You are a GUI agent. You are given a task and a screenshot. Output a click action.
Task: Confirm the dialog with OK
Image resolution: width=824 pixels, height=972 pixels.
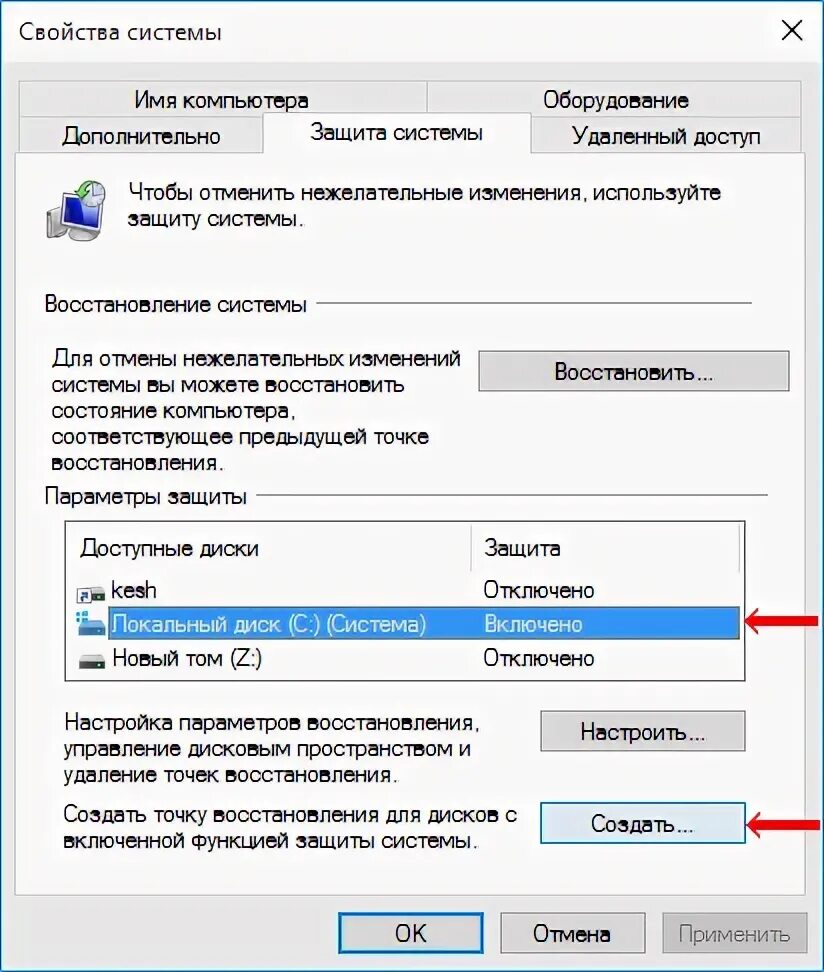(410, 933)
